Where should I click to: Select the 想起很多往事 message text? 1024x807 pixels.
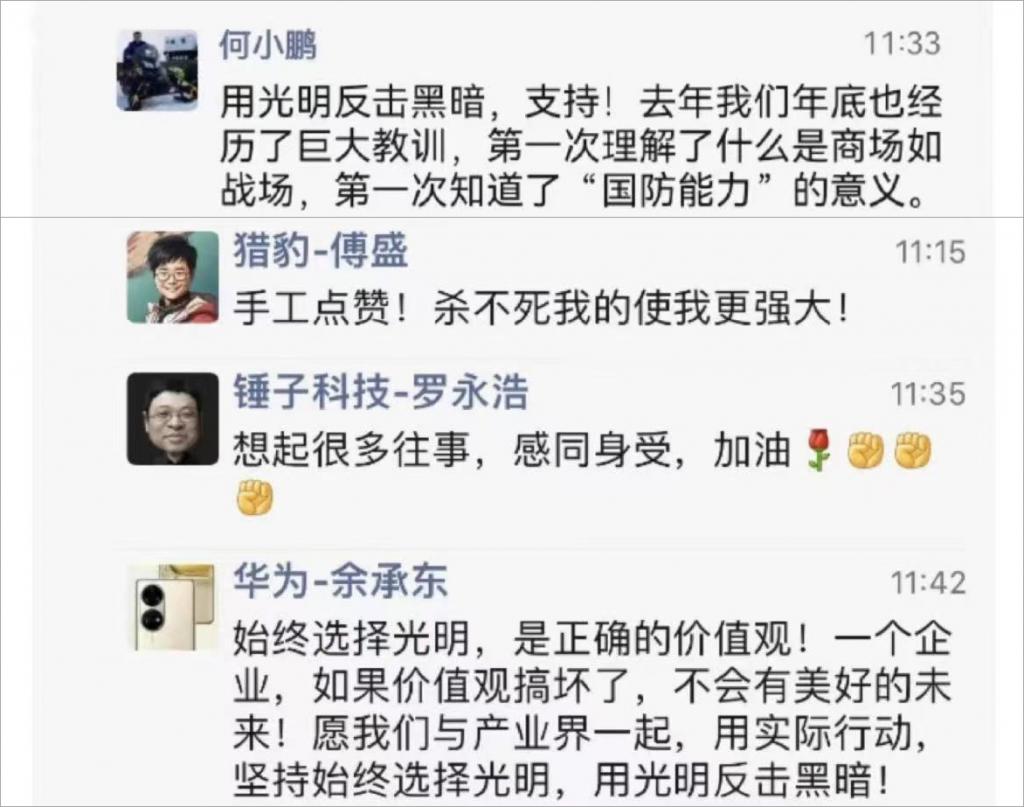click(583, 473)
